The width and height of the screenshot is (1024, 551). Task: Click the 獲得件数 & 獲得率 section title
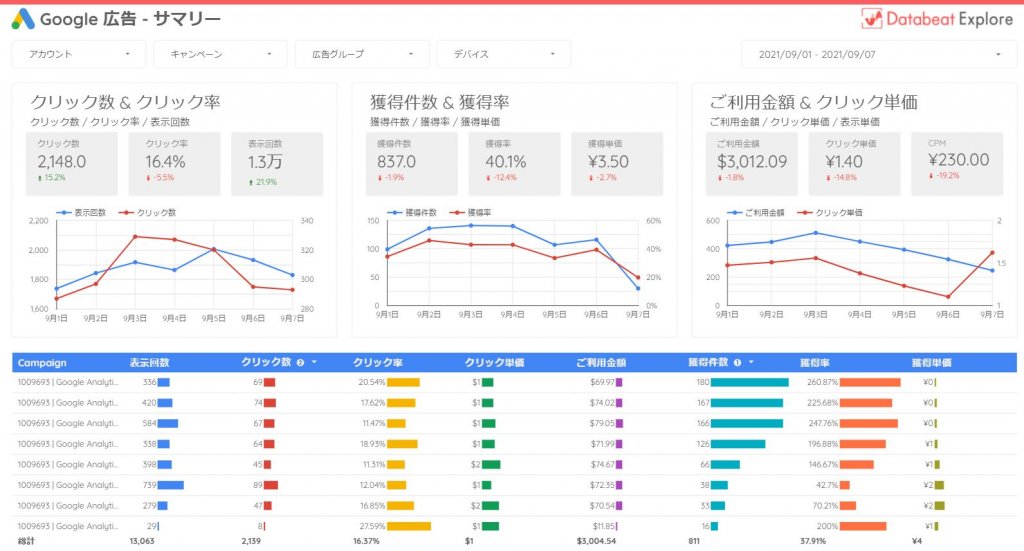pyautogui.click(x=440, y=102)
